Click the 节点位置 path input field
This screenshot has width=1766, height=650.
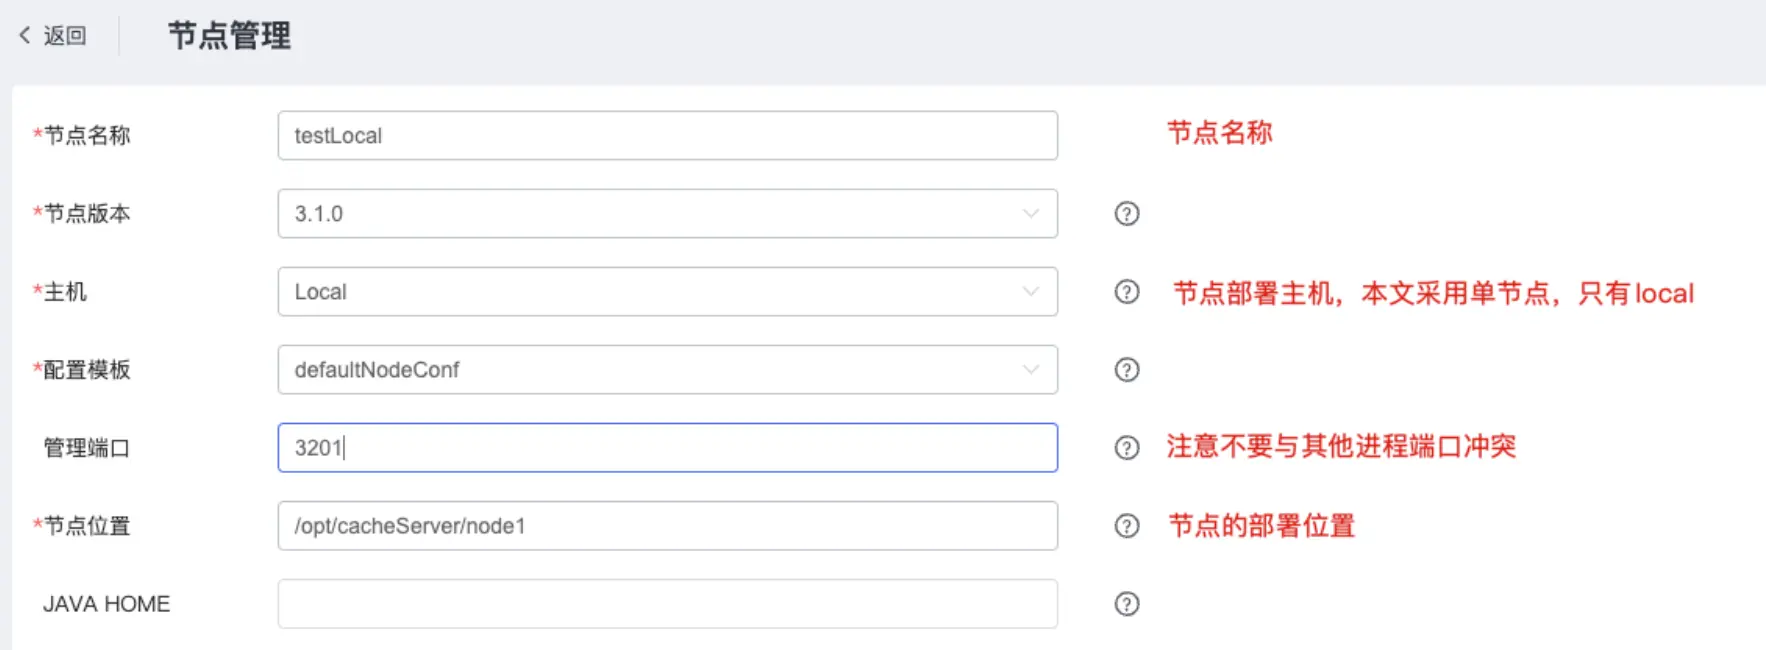[667, 526]
